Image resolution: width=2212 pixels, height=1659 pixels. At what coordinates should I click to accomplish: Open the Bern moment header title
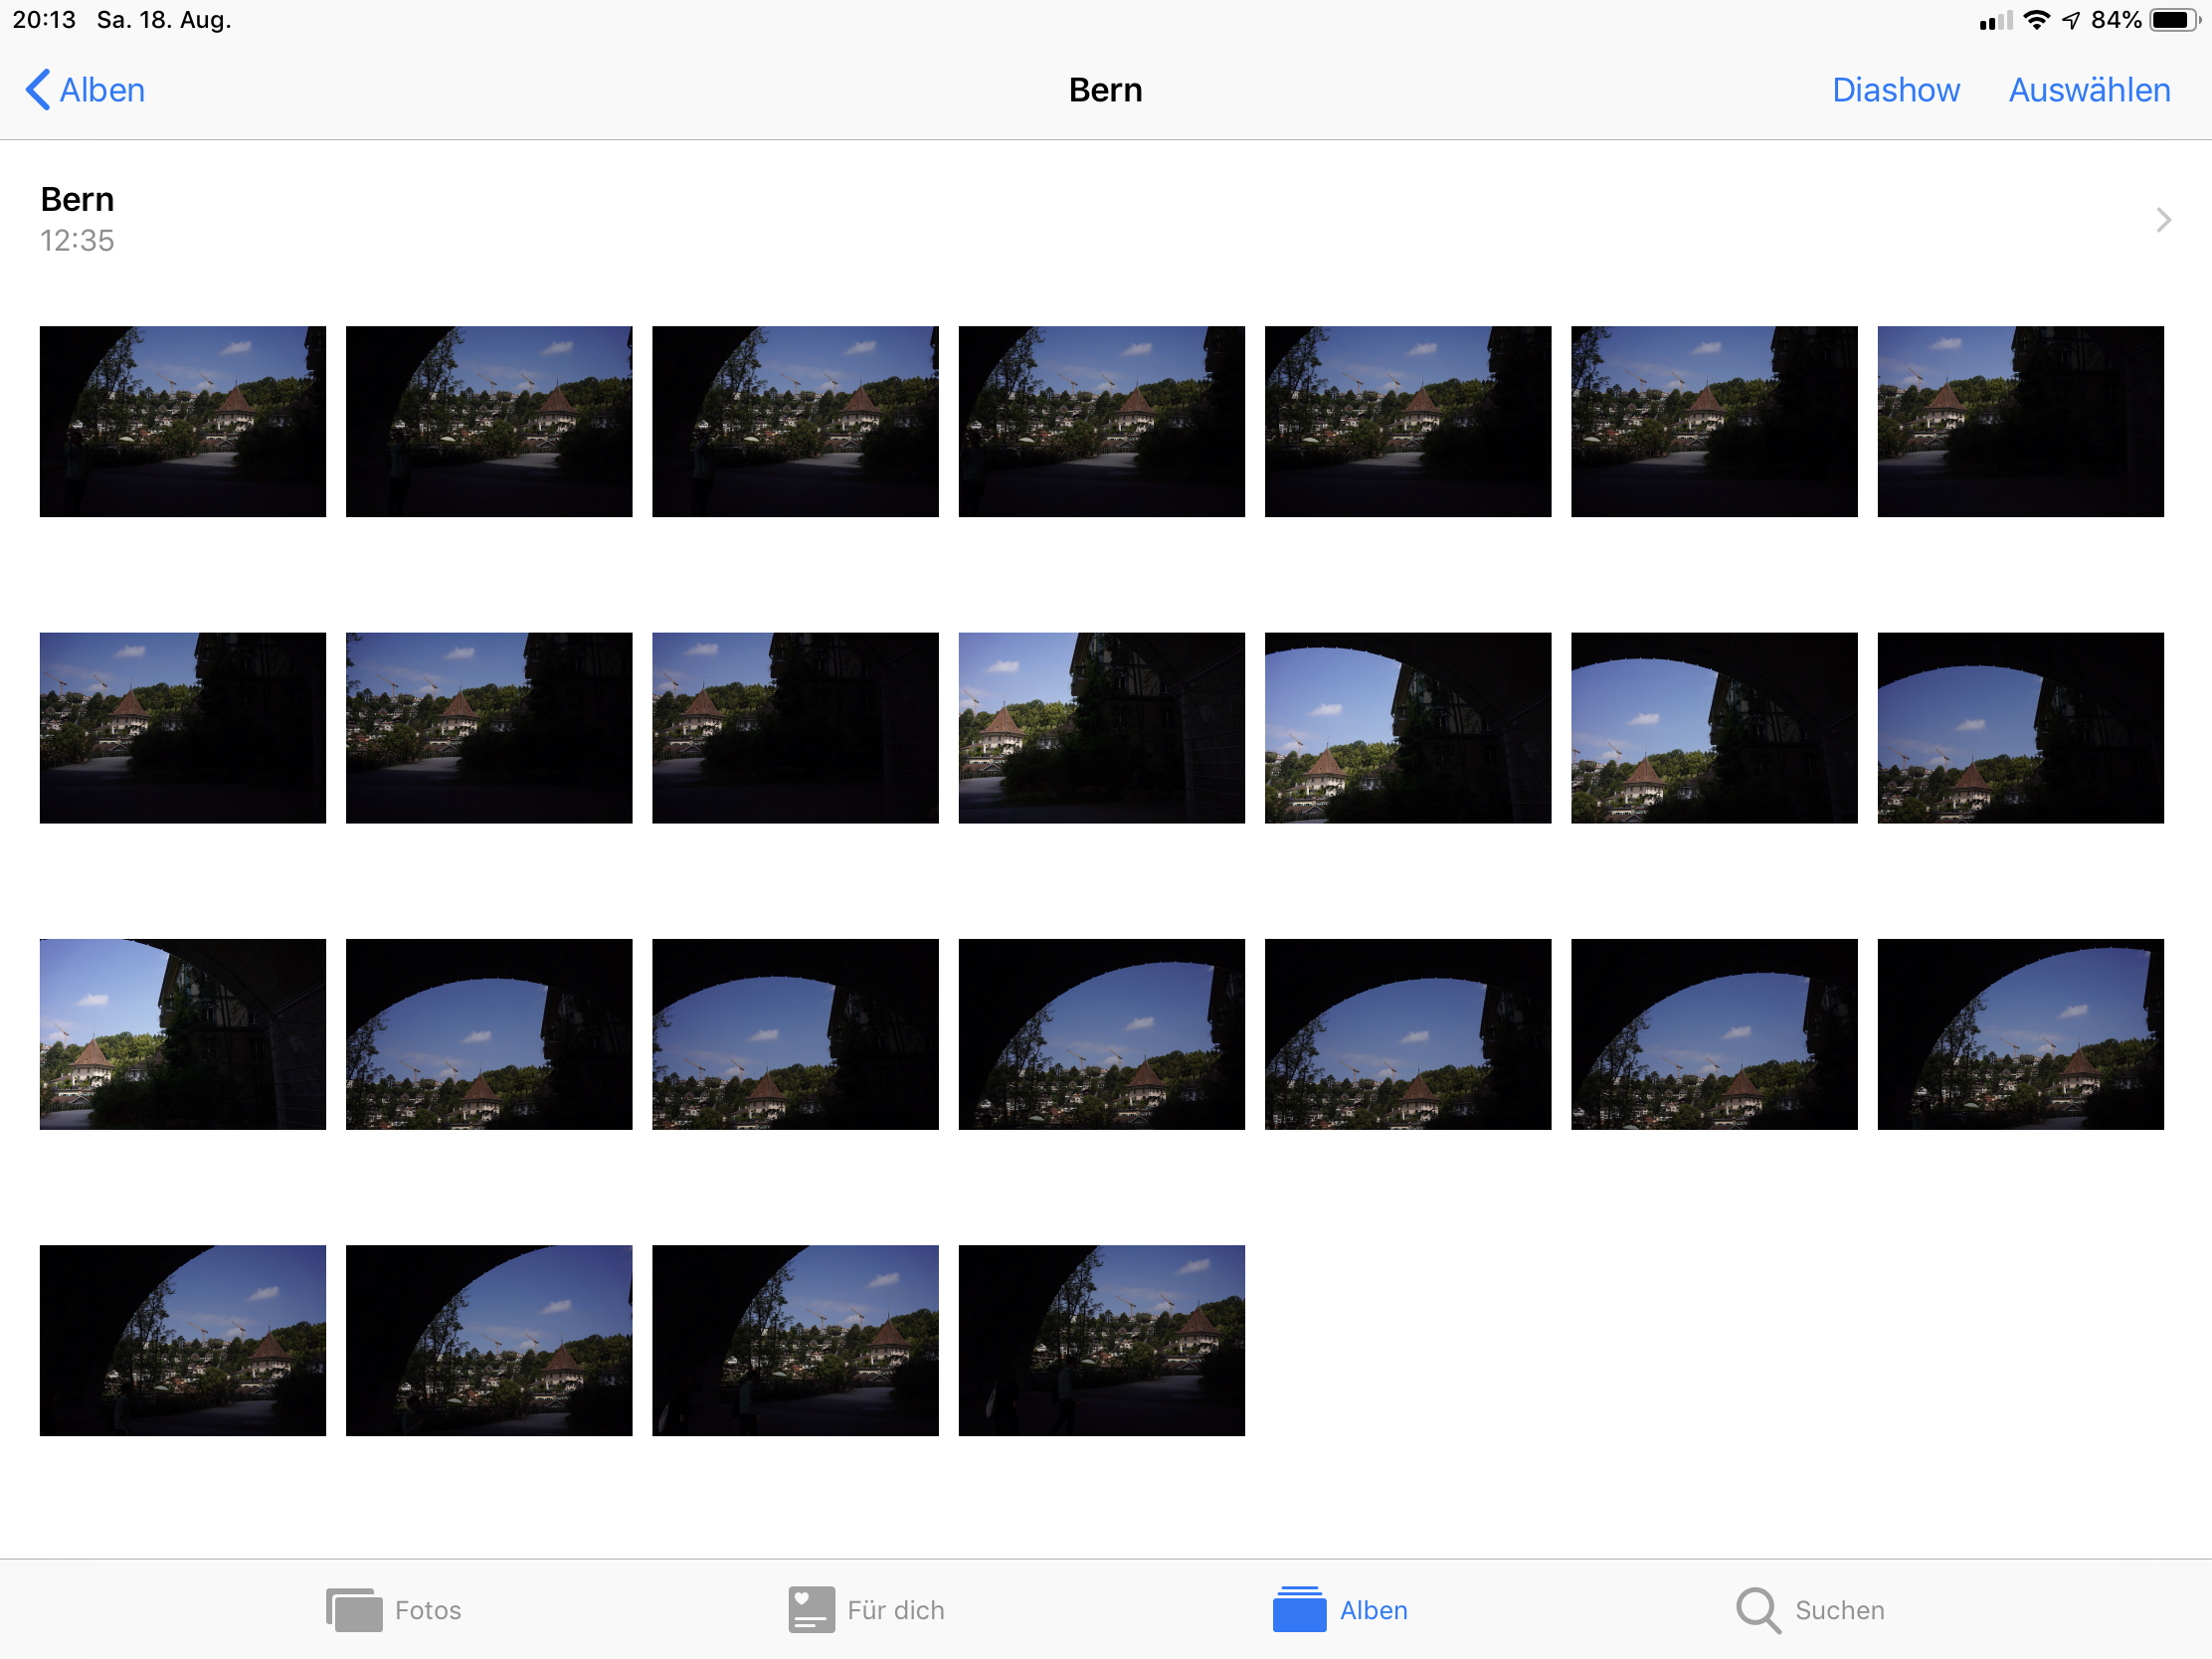tap(77, 200)
